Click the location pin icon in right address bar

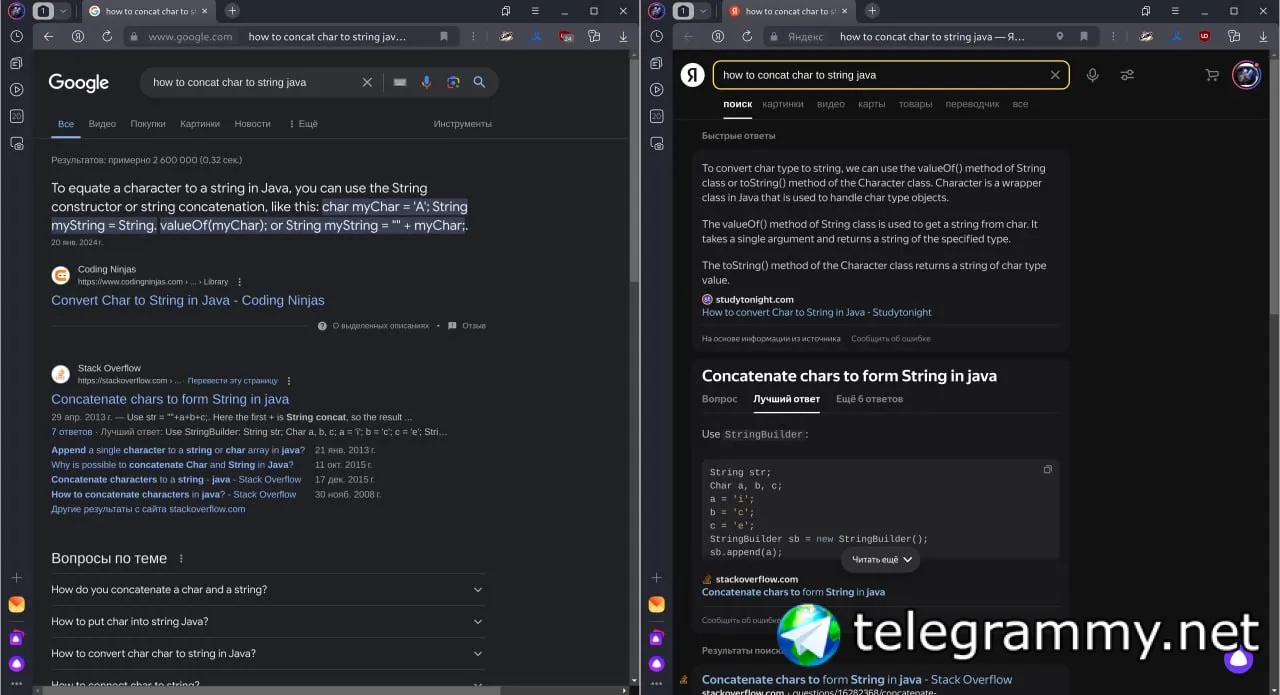click(1060, 36)
